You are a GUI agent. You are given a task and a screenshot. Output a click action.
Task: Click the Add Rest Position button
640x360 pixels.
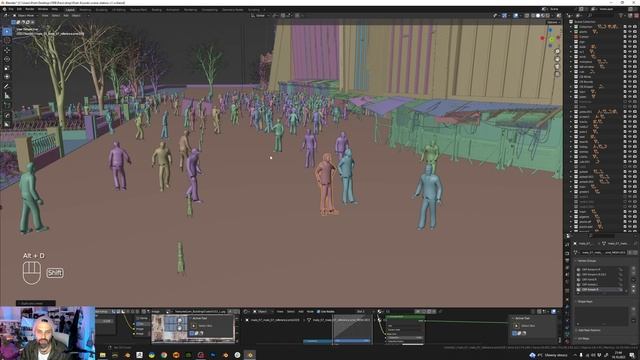589,330
